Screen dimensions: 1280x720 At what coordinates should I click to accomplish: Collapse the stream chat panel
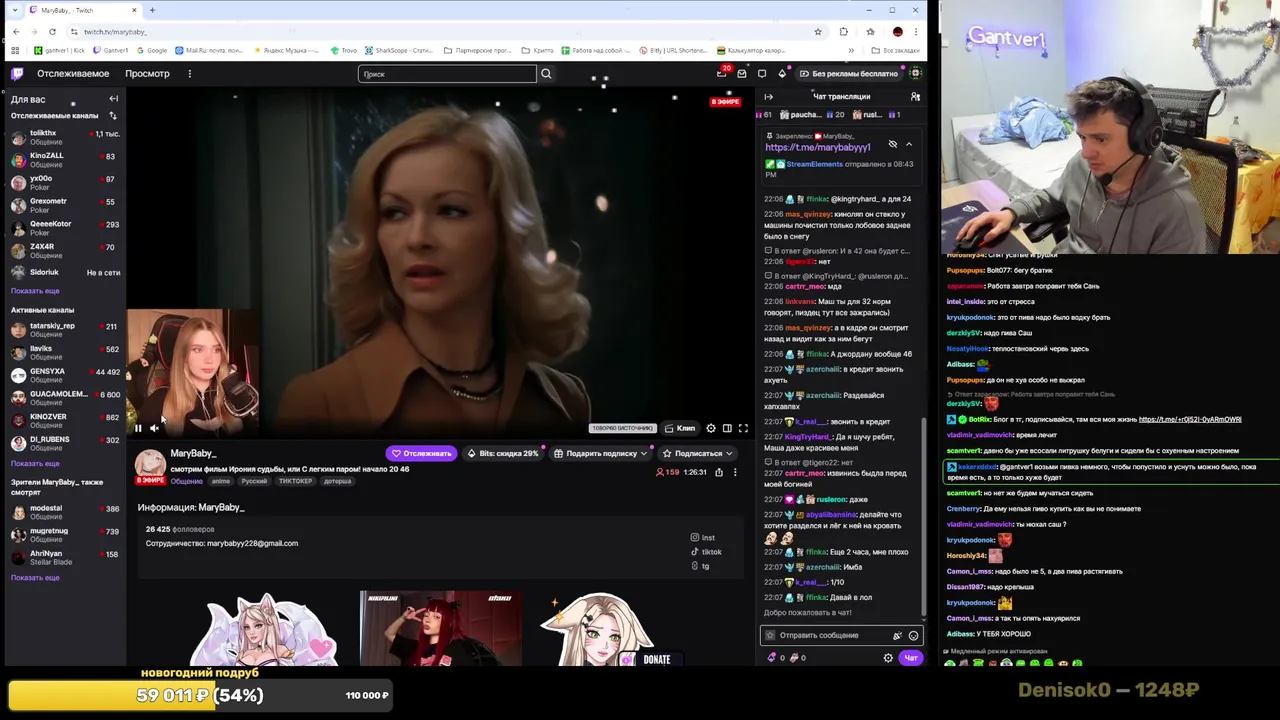[769, 96]
